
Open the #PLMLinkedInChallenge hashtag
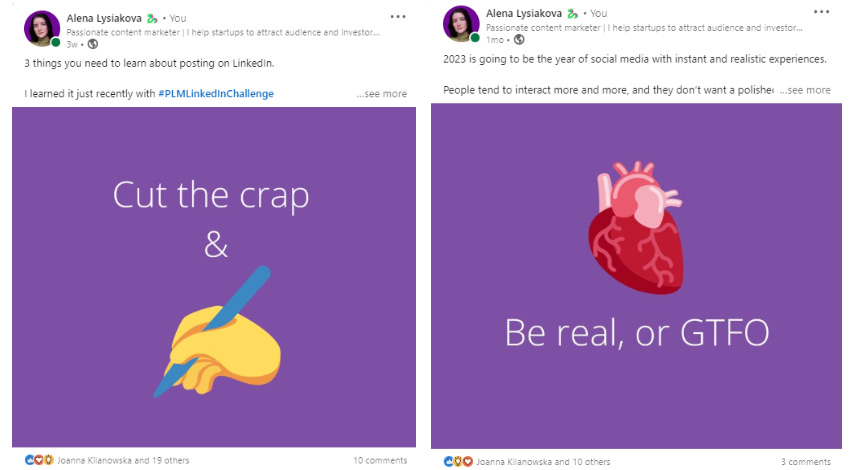(x=216, y=94)
